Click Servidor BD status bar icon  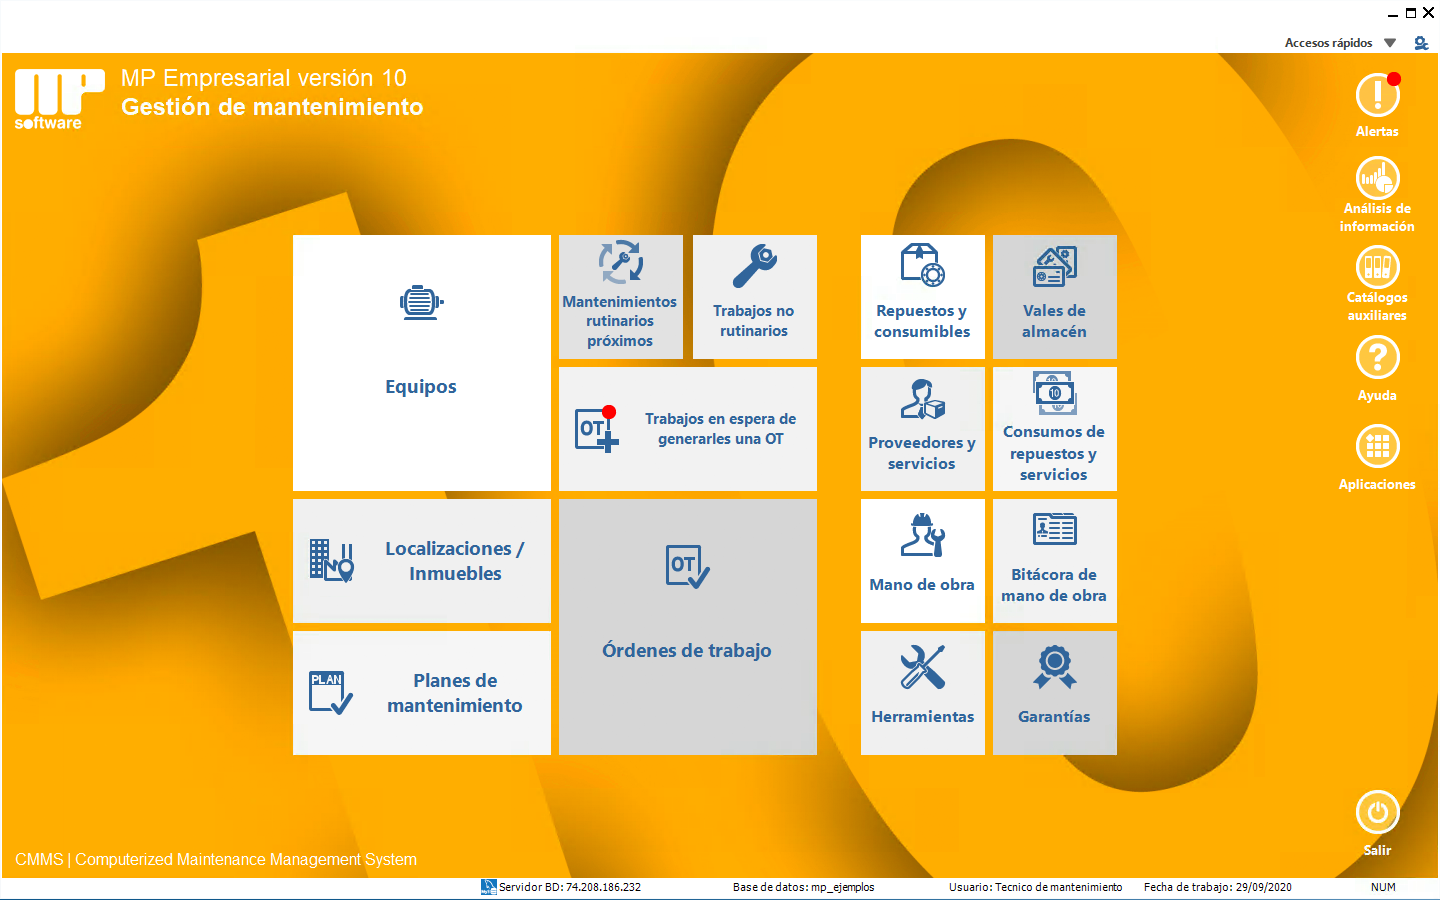point(488,887)
